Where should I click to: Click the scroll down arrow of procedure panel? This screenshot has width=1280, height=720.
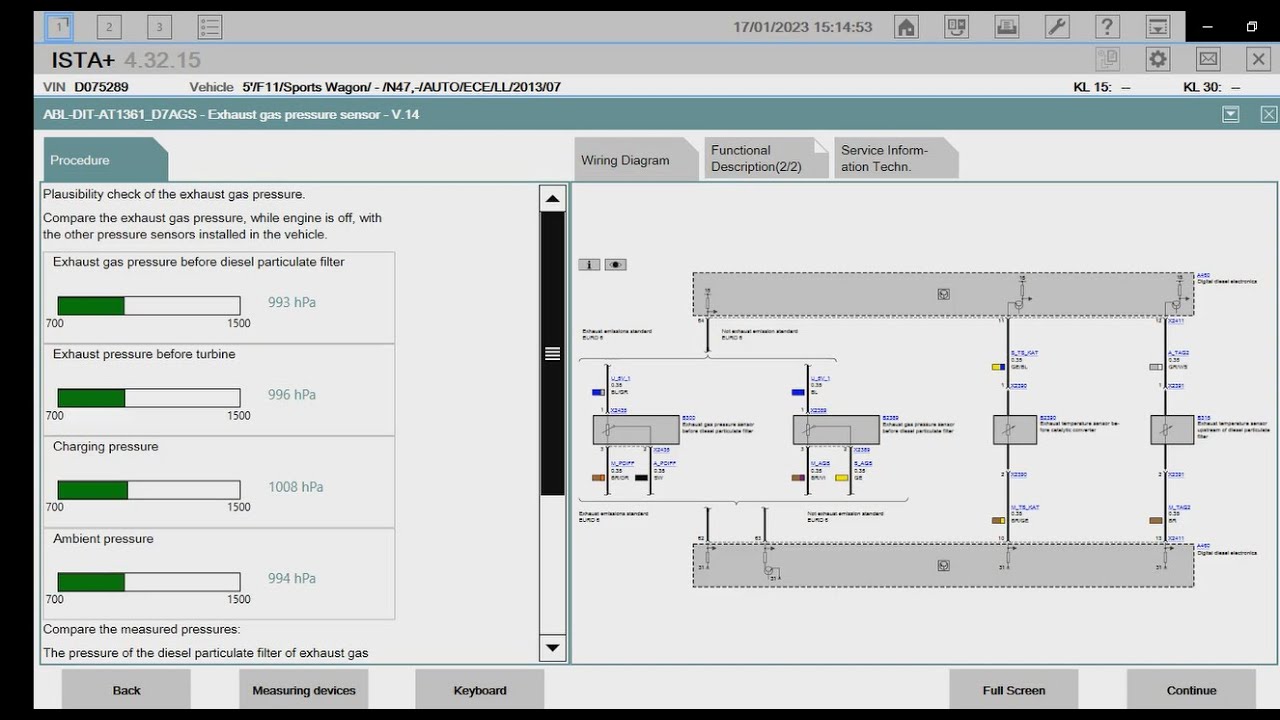pos(552,648)
